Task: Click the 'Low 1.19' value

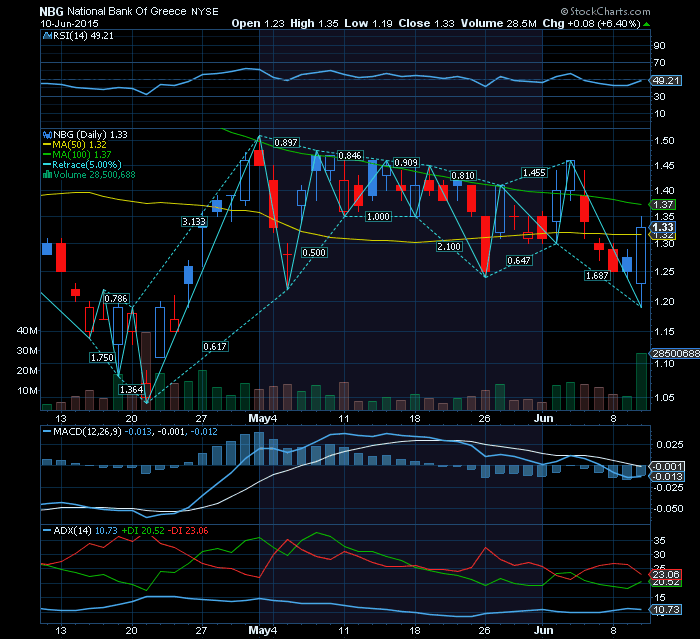Action: click(368, 24)
